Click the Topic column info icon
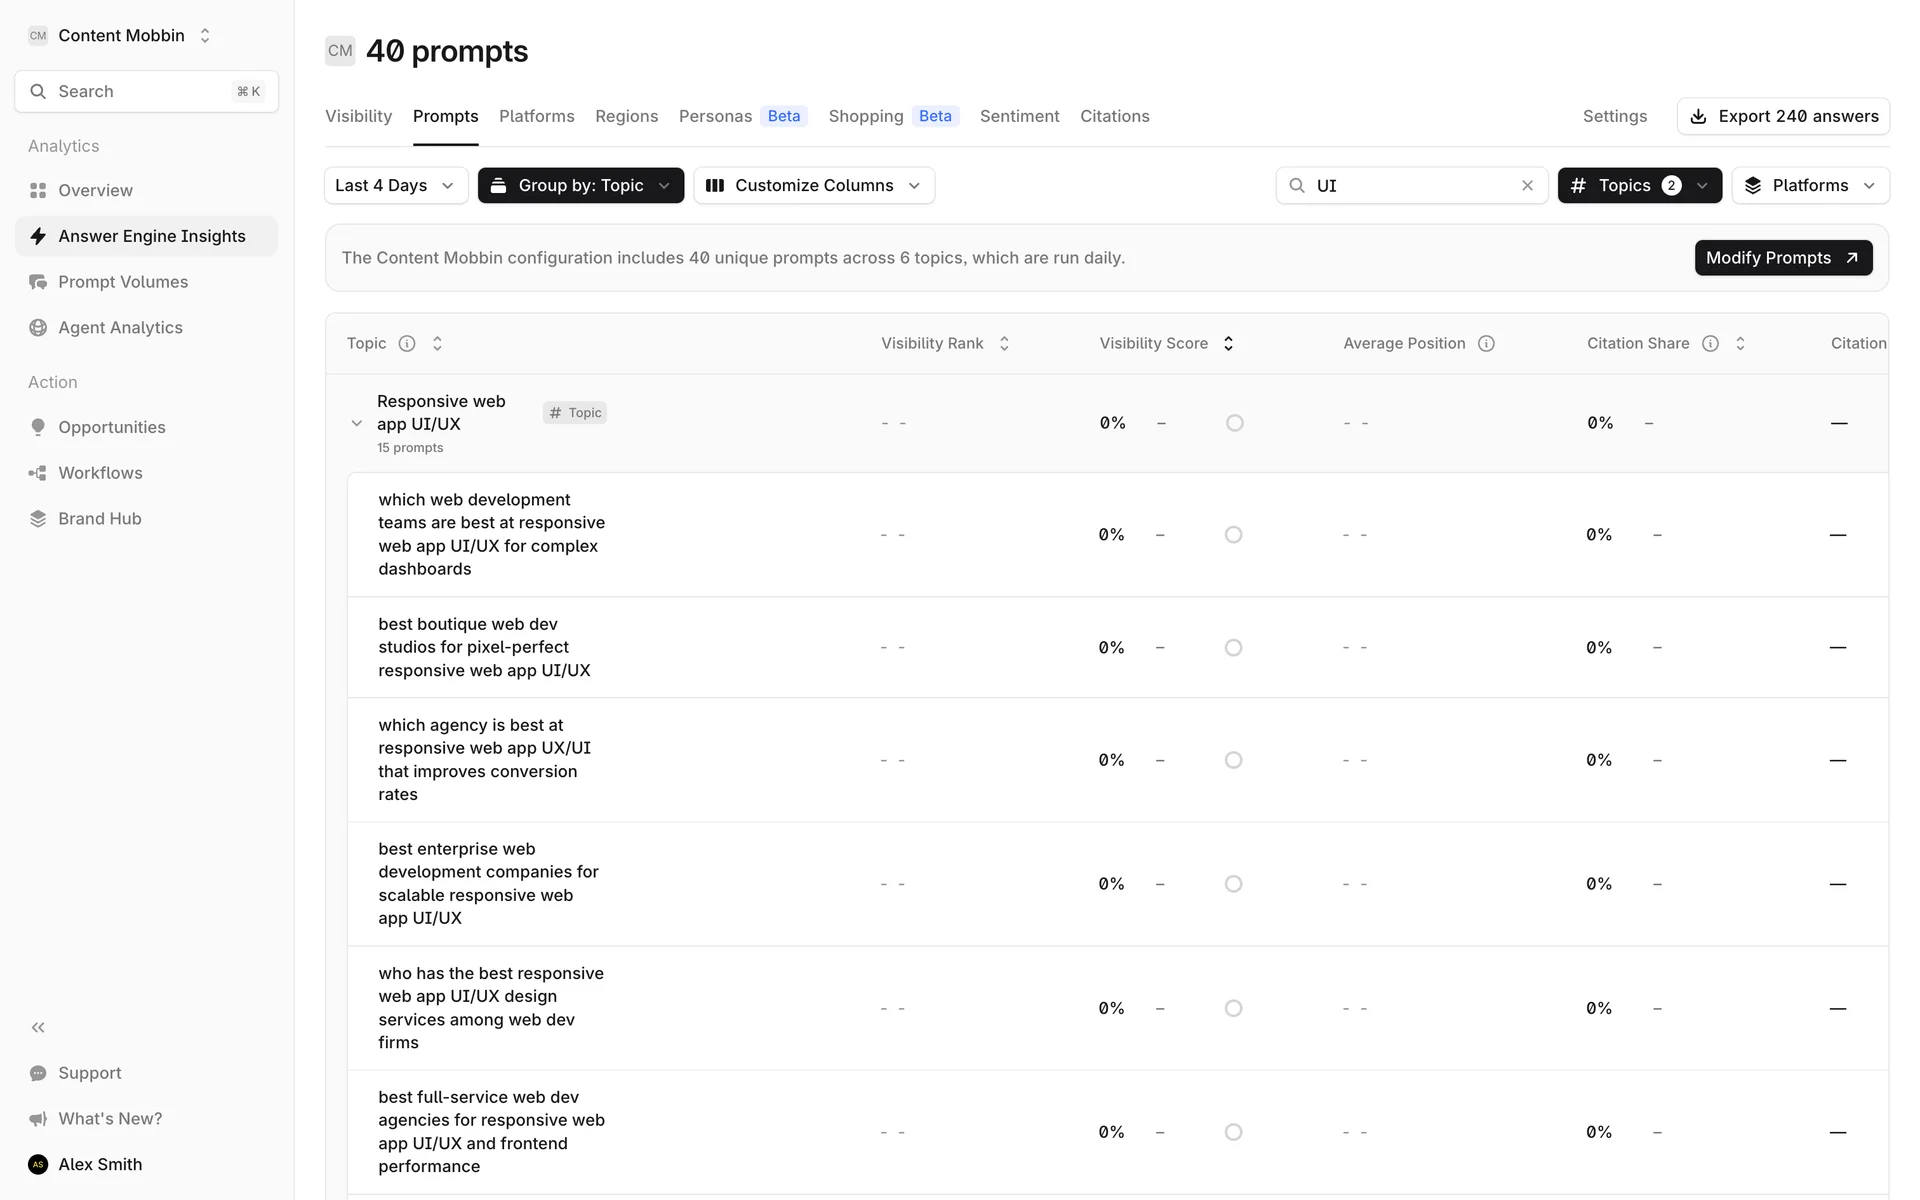Viewport: 1920px width, 1200px height. coord(407,344)
